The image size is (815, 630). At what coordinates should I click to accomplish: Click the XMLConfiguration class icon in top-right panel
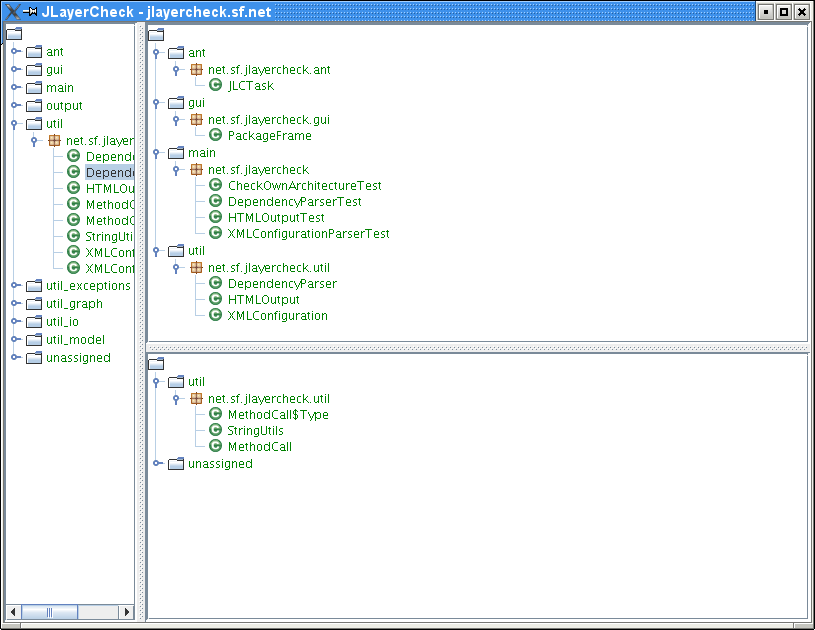click(216, 315)
